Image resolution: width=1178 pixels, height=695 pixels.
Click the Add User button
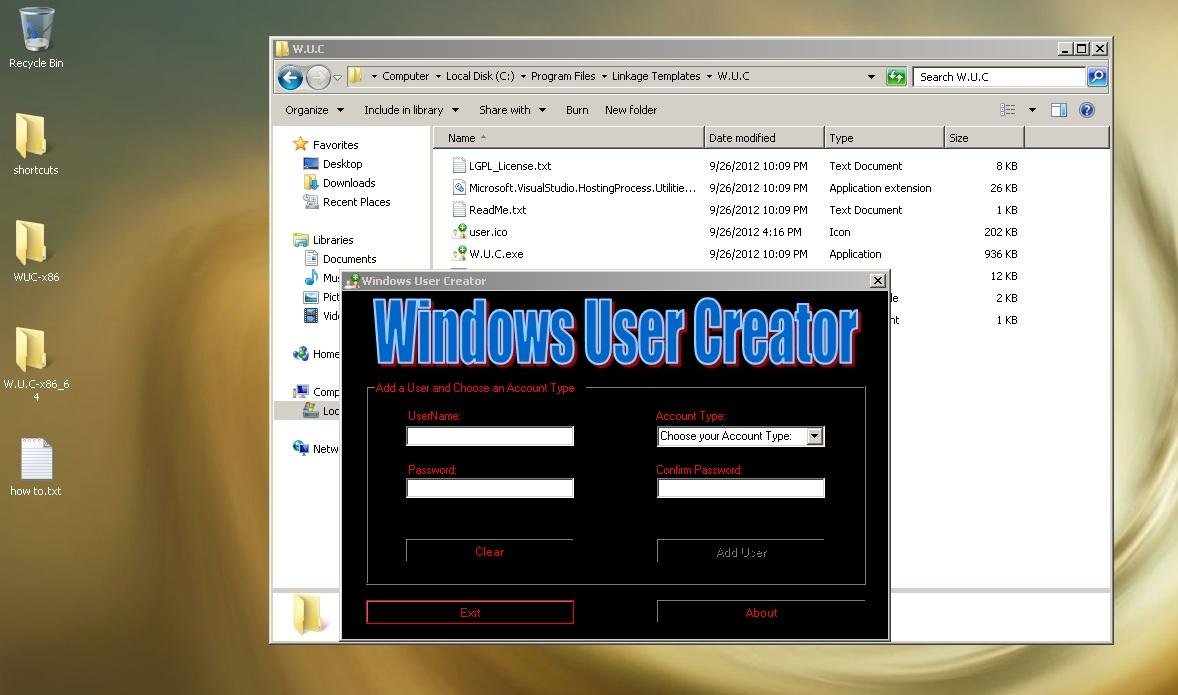tap(741, 552)
